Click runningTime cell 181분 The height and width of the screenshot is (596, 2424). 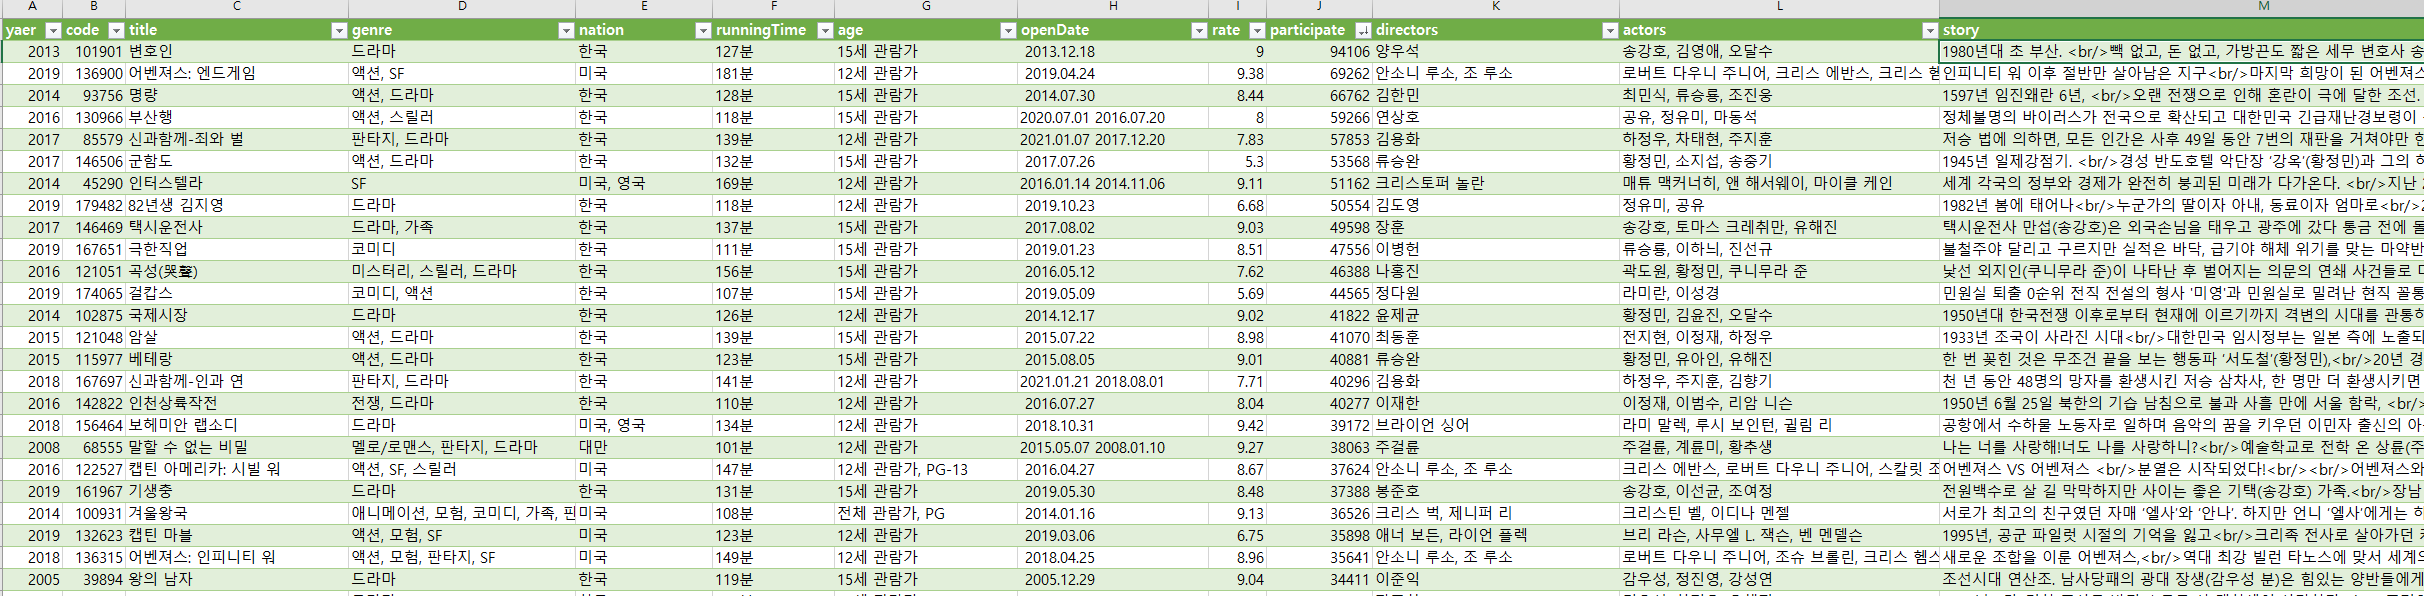[774, 73]
